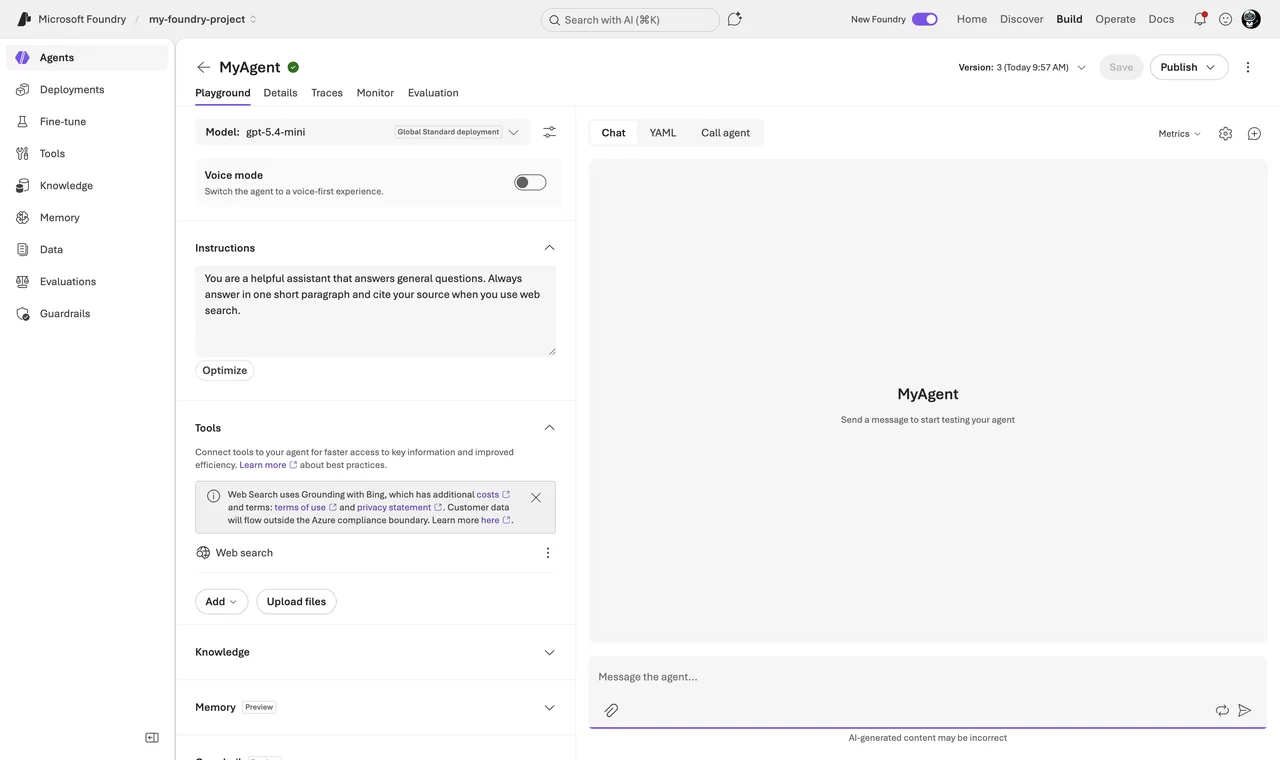Attach a file with the paperclip icon

coord(611,710)
